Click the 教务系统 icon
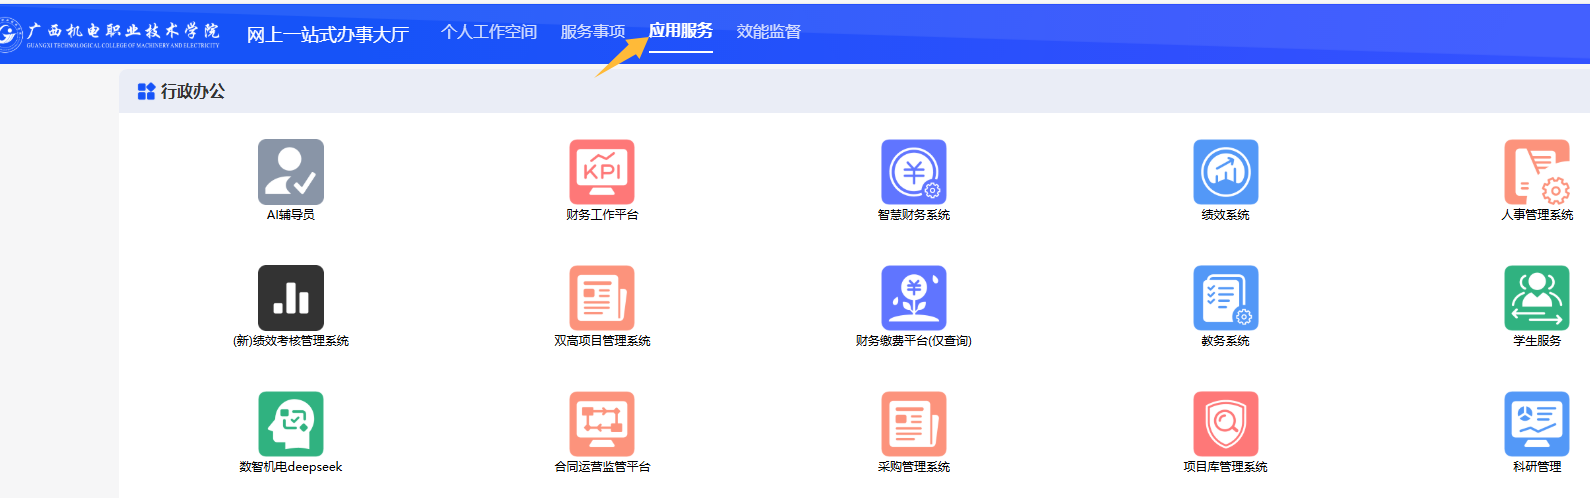The height and width of the screenshot is (498, 1590). pyautogui.click(x=1225, y=298)
